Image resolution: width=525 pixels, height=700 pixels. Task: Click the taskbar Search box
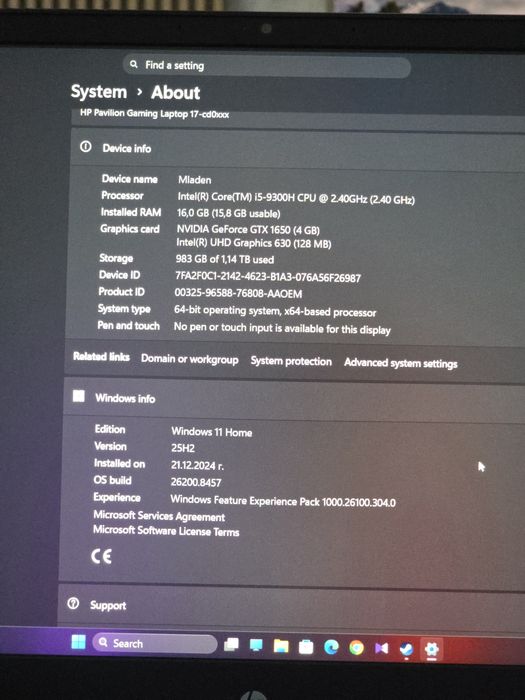155,644
